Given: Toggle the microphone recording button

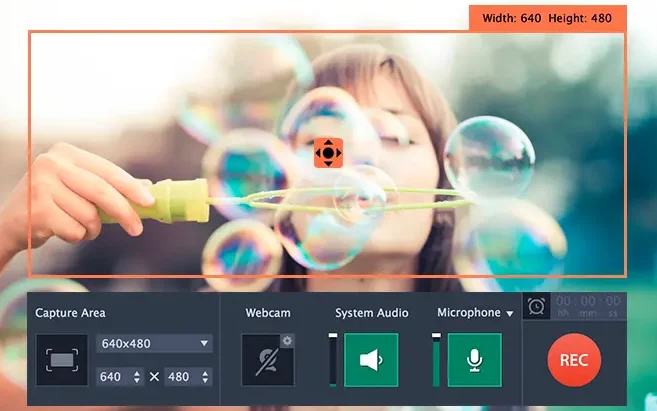Looking at the screenshot, I should click(474, 359).
